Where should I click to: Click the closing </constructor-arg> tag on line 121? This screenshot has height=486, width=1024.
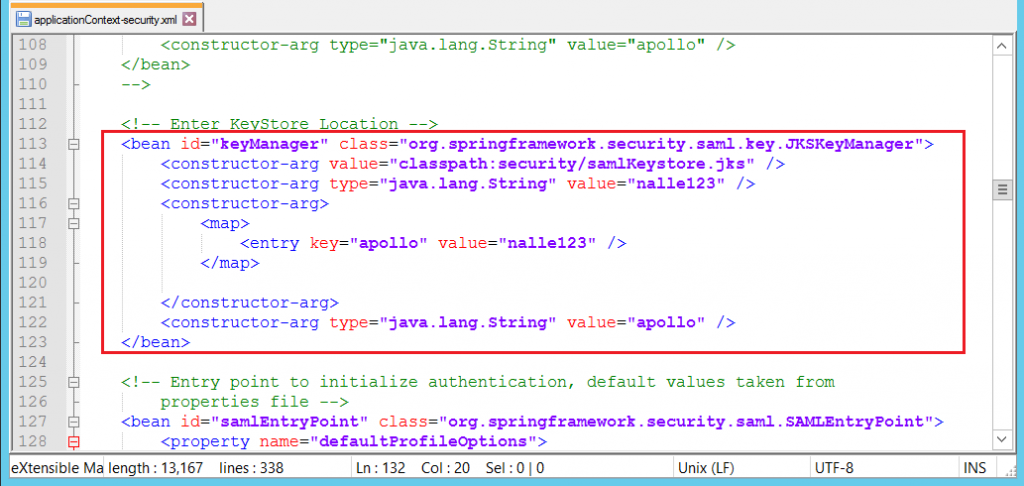pyautogui.click(x=249, y=302)
